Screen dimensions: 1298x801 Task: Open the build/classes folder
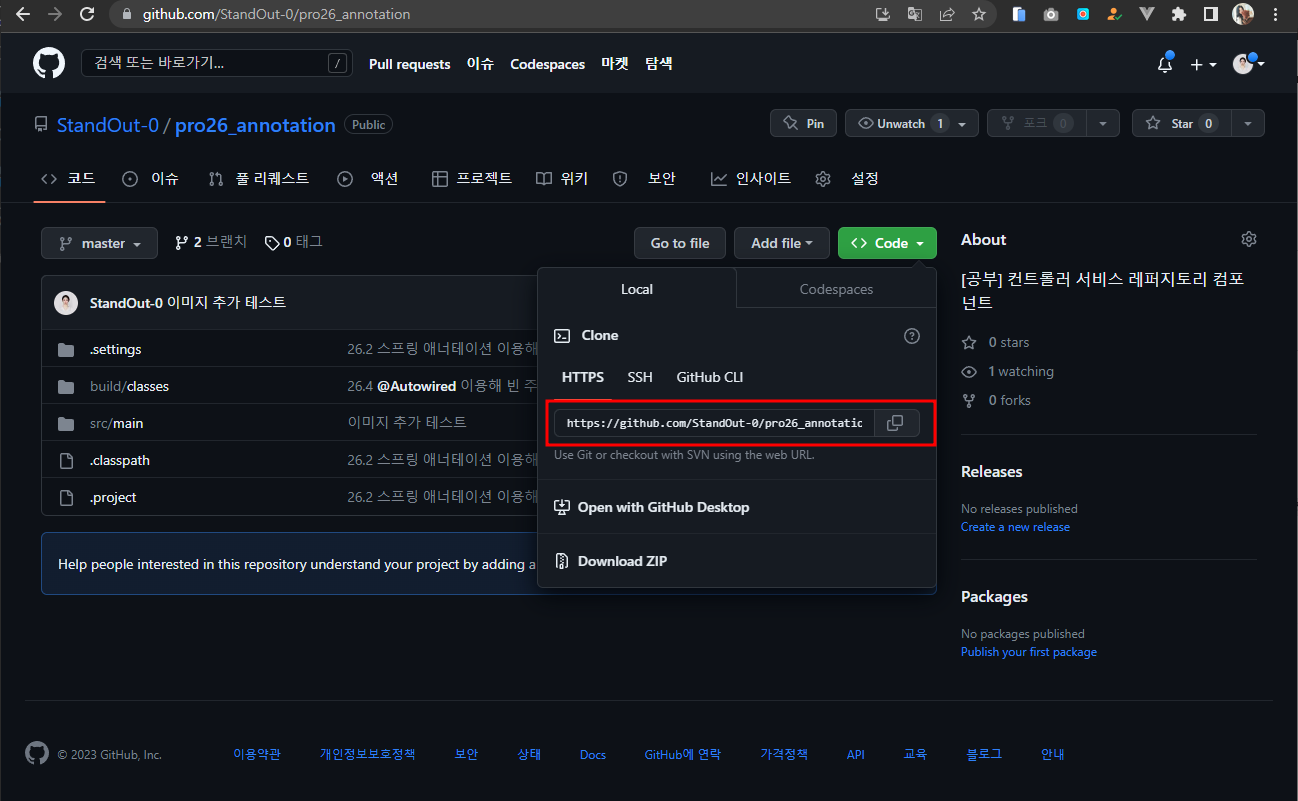[x=129, y=386]
